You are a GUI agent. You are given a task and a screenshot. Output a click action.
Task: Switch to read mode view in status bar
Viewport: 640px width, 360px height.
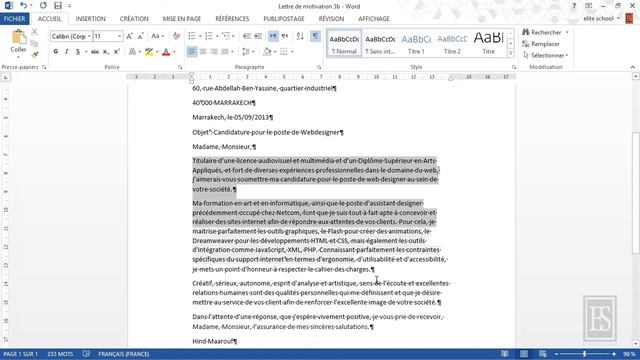[504, 354]
